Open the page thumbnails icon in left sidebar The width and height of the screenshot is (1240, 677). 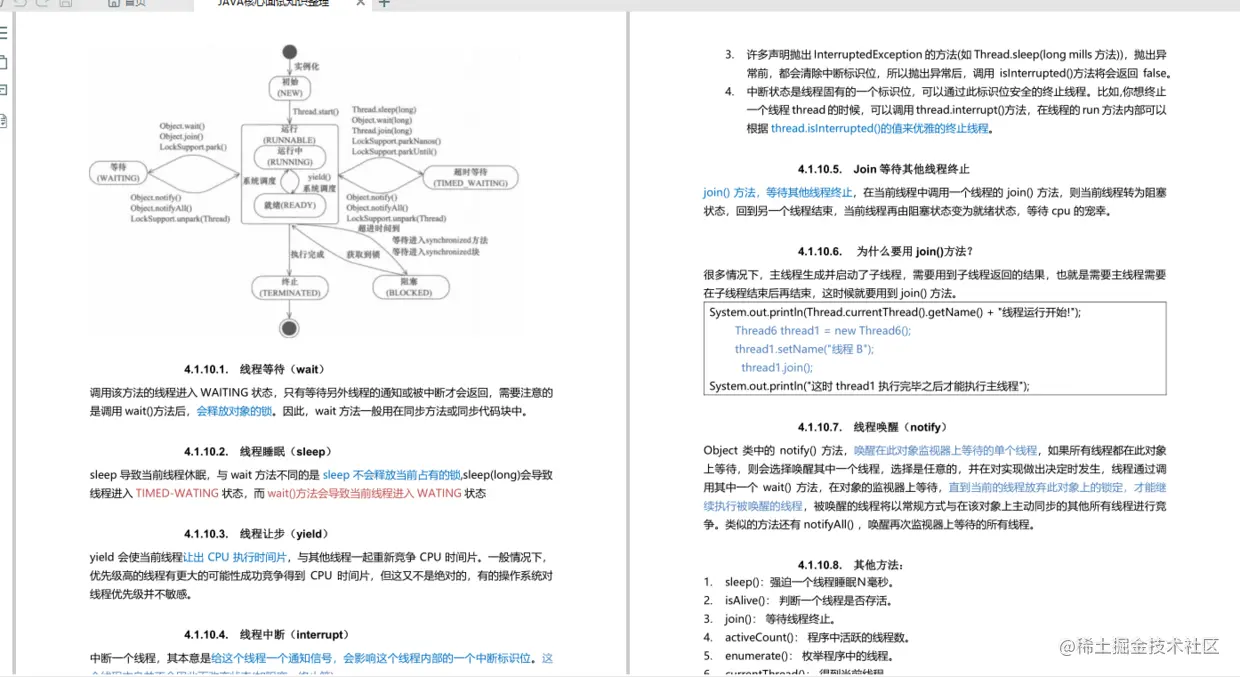3,62
